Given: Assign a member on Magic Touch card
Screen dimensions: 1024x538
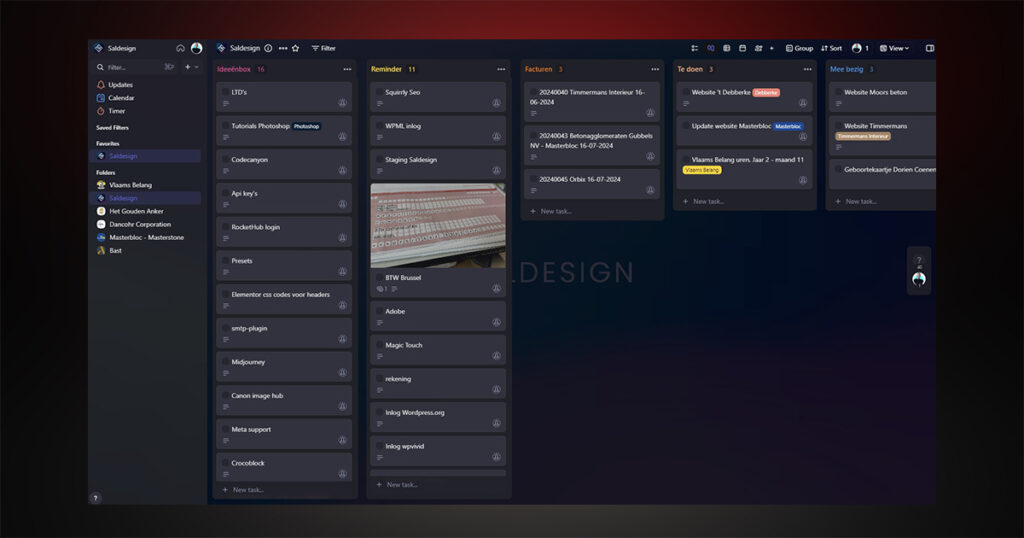Looking at the screenshot, I should point(496,356).
